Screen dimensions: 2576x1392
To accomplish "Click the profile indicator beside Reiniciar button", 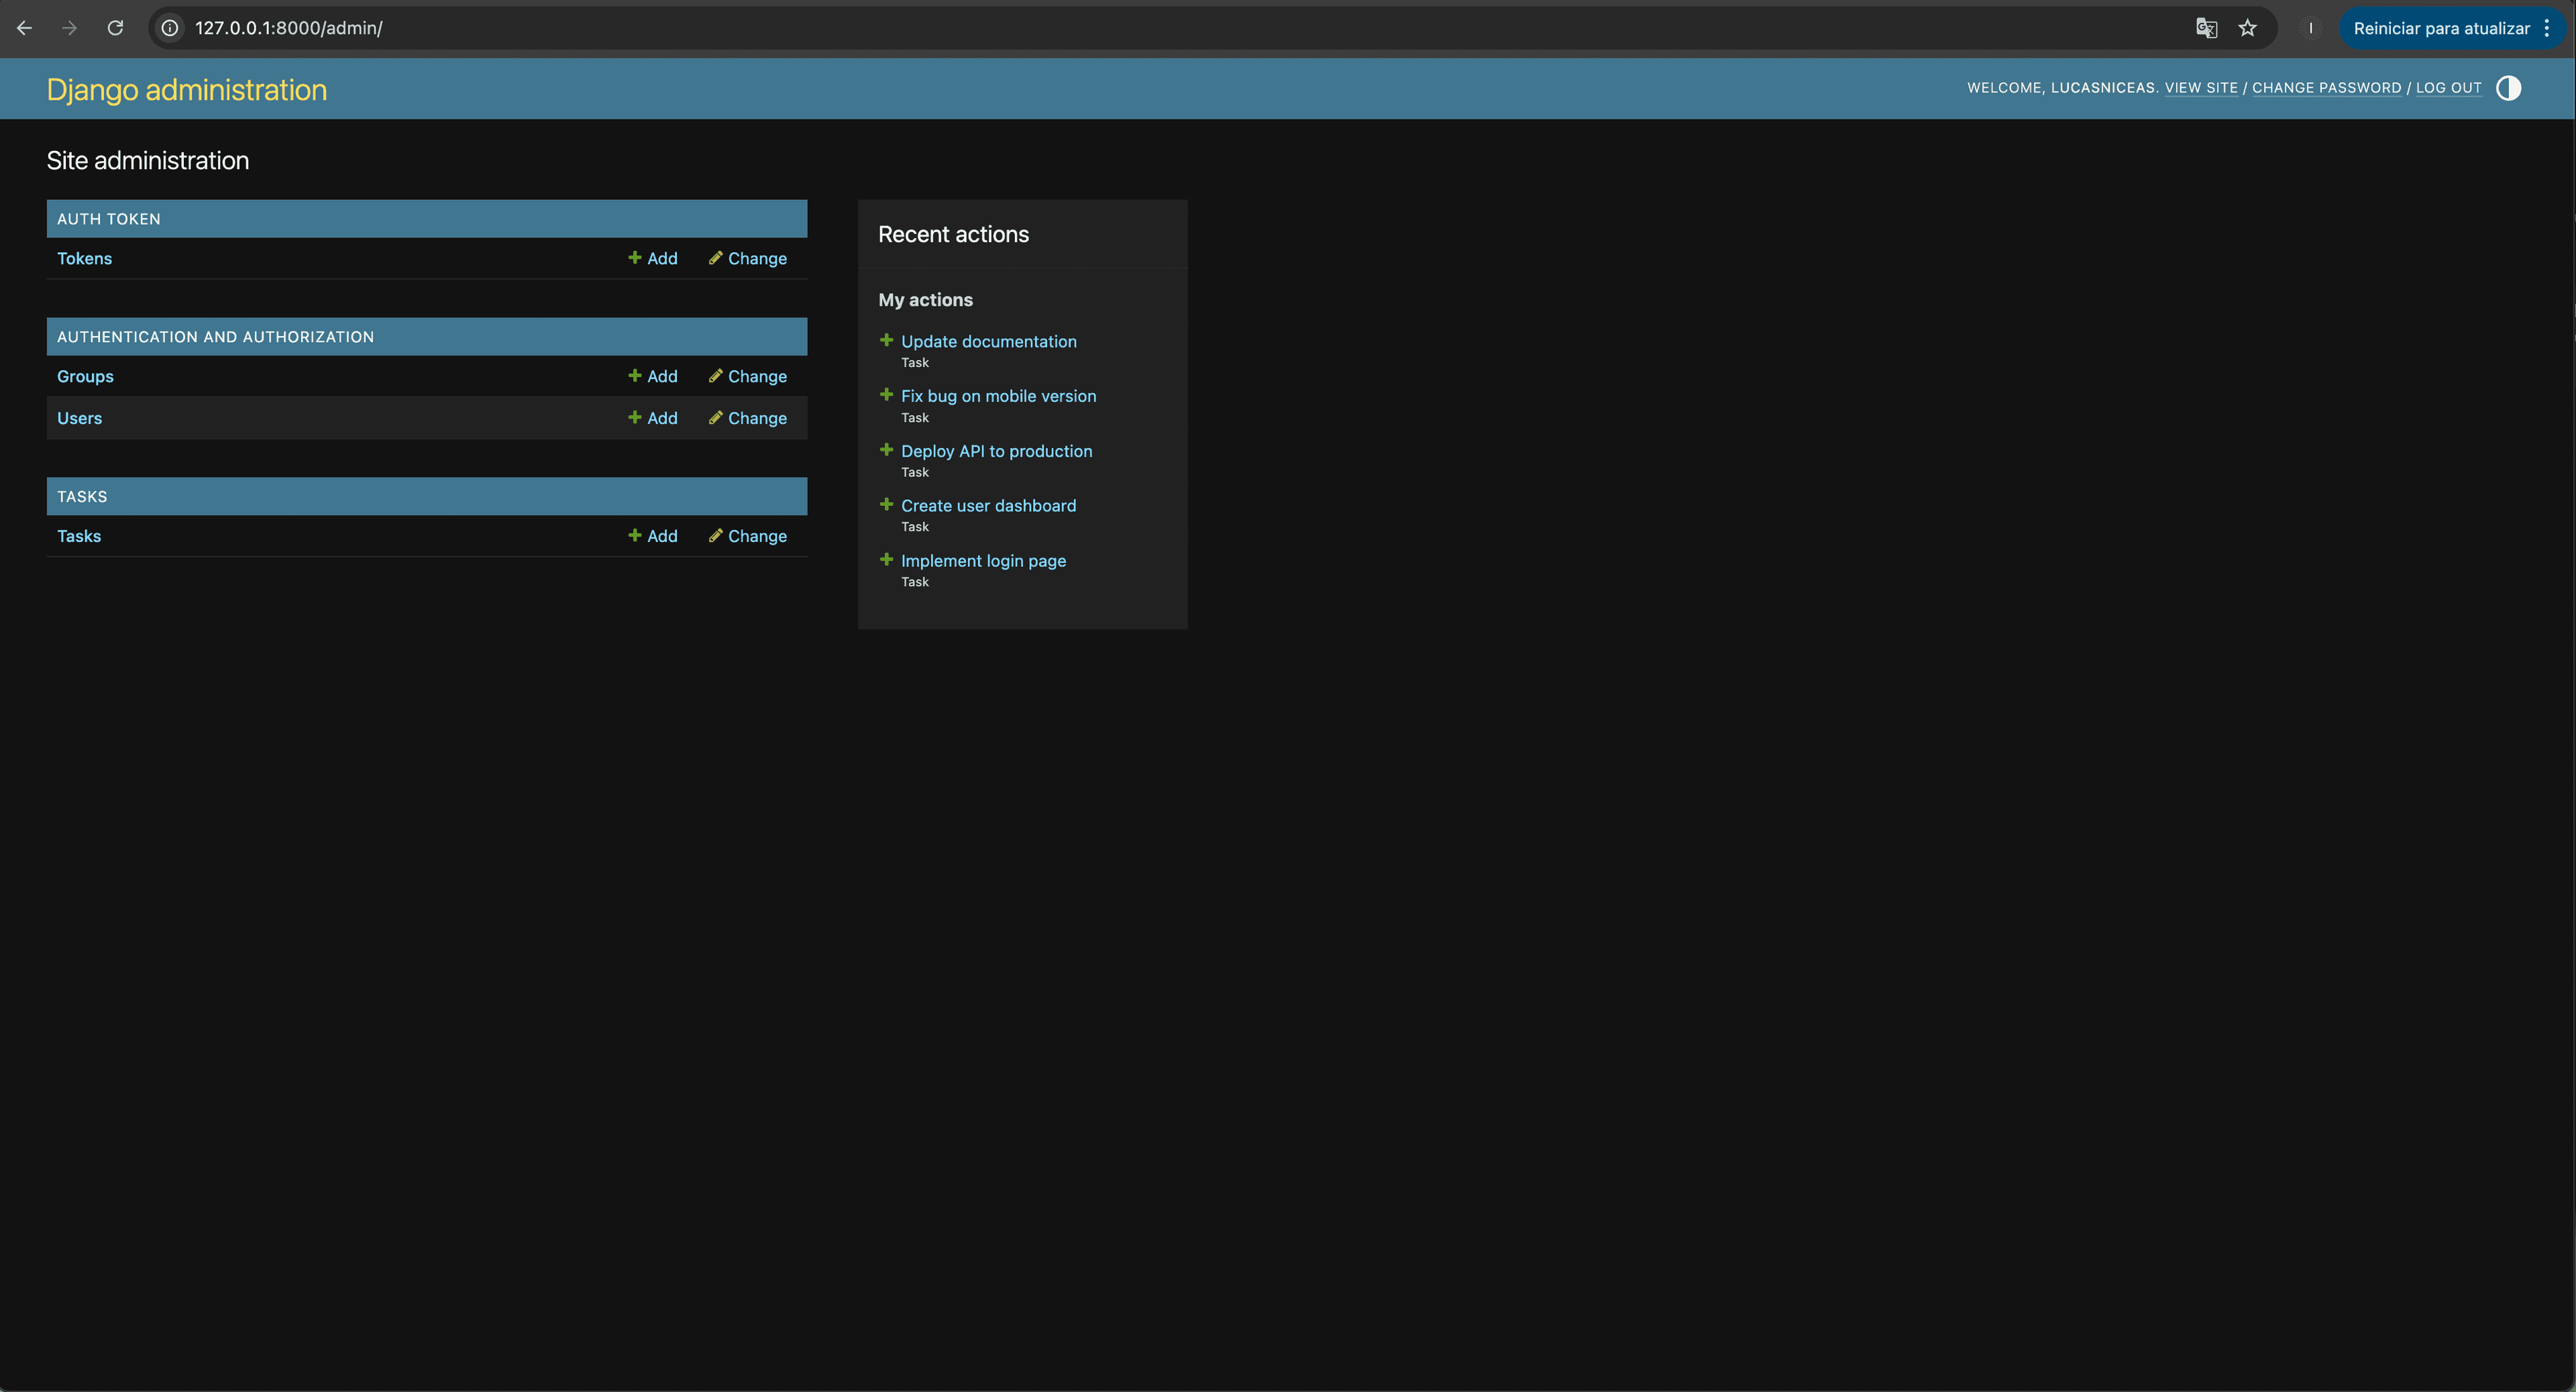I will [x=2310, y=28].
